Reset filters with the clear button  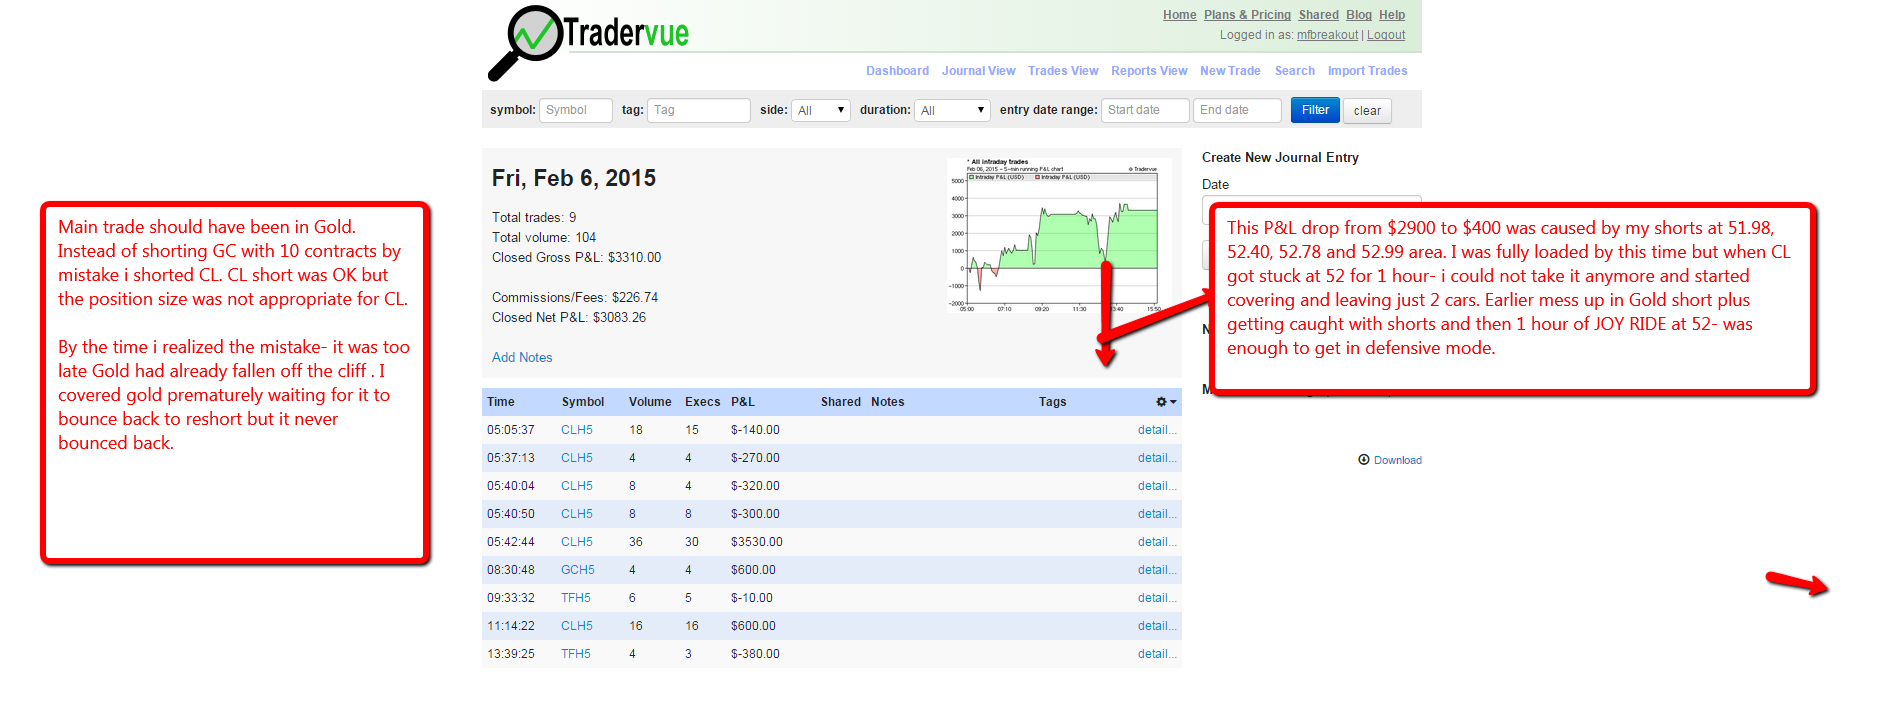[1367, 111]
